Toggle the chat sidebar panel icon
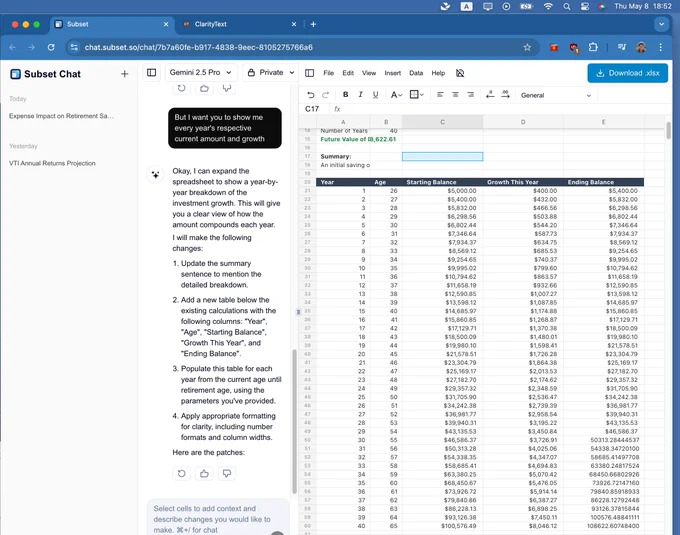 [151, 72]
